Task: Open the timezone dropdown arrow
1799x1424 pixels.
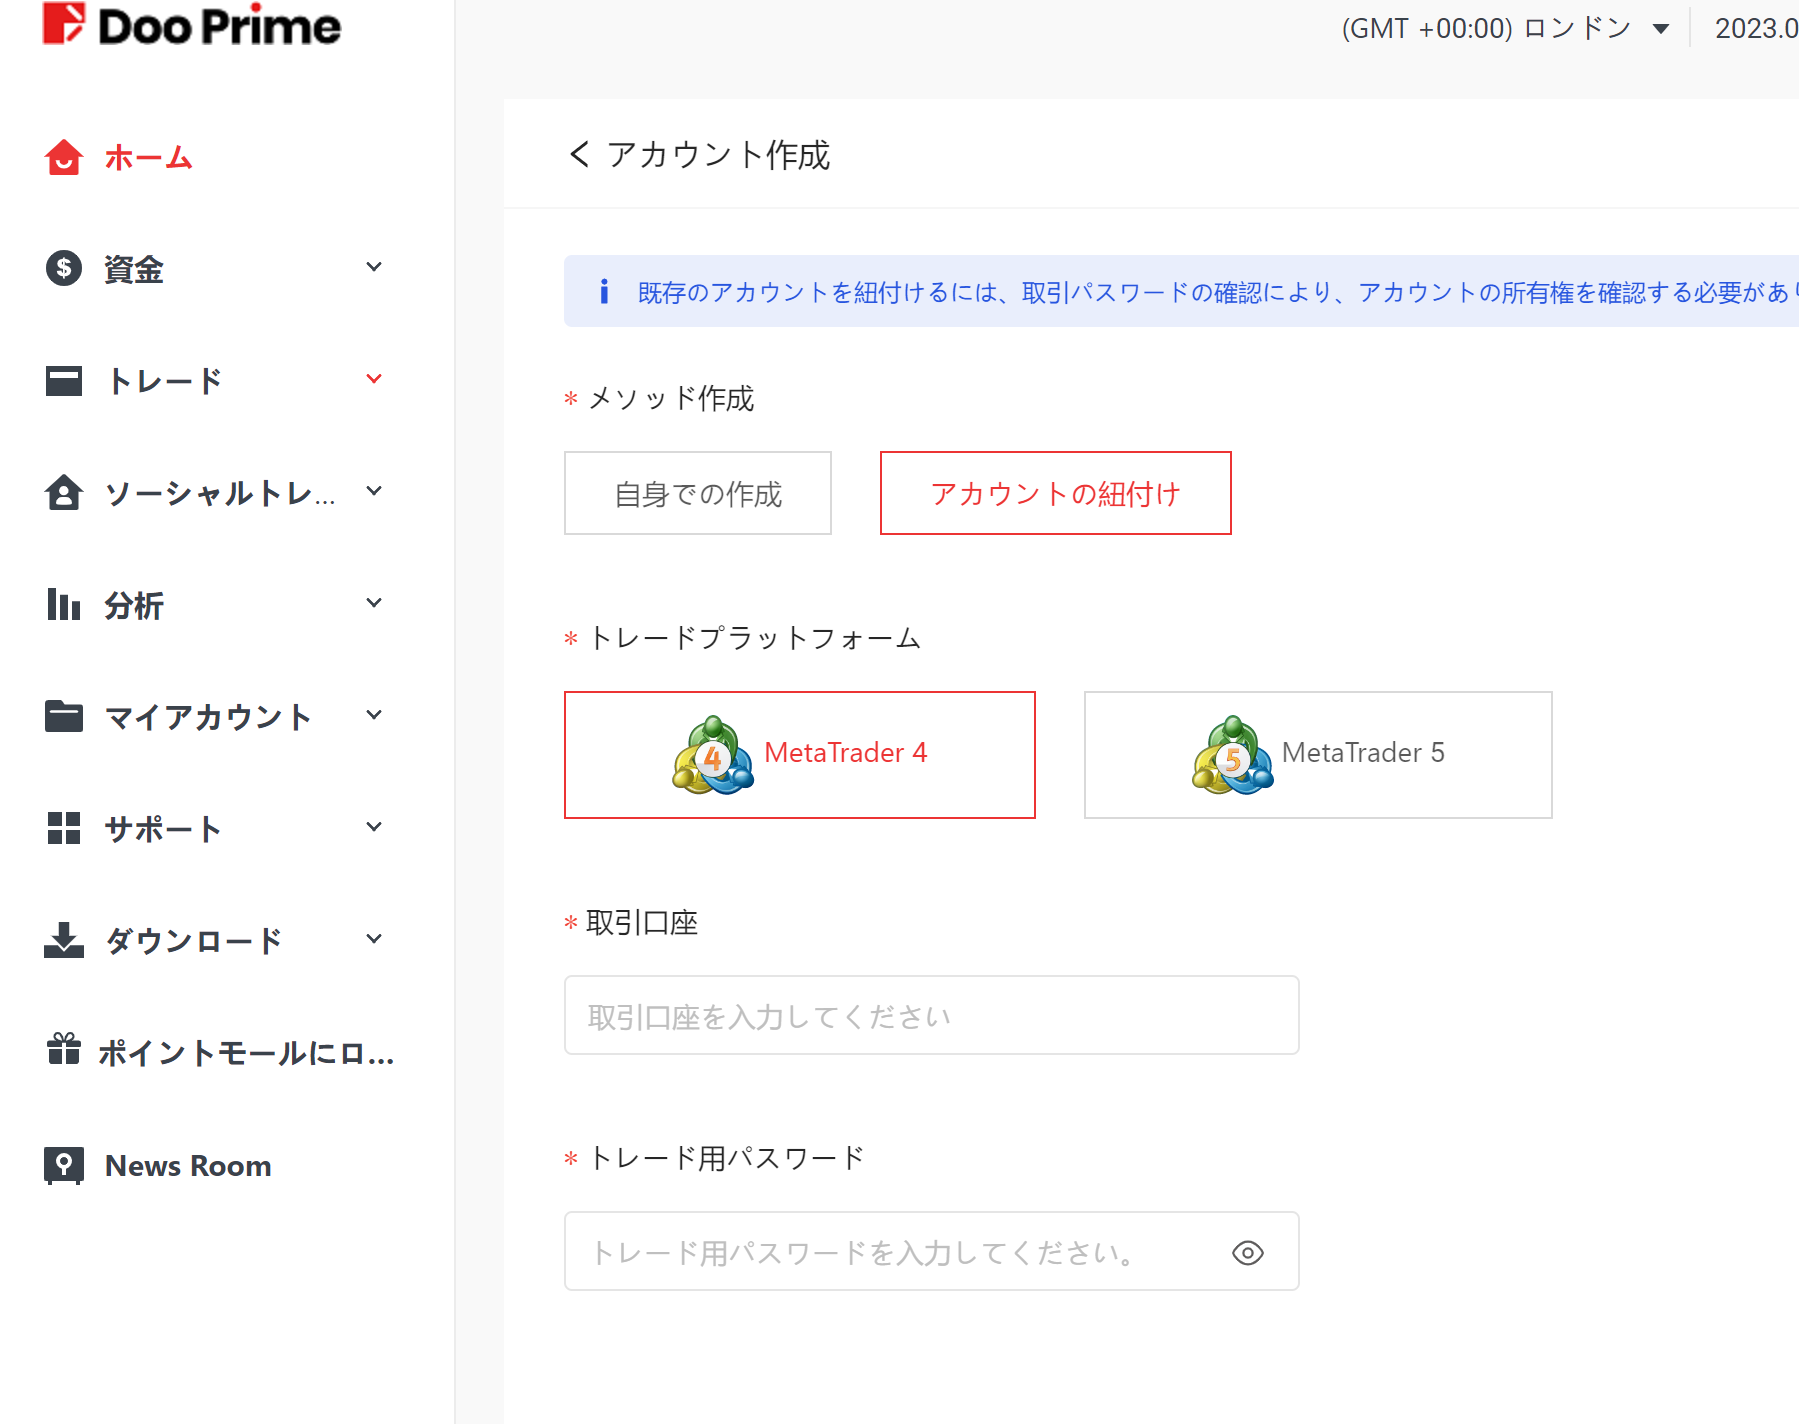Action: [1661, 29]
